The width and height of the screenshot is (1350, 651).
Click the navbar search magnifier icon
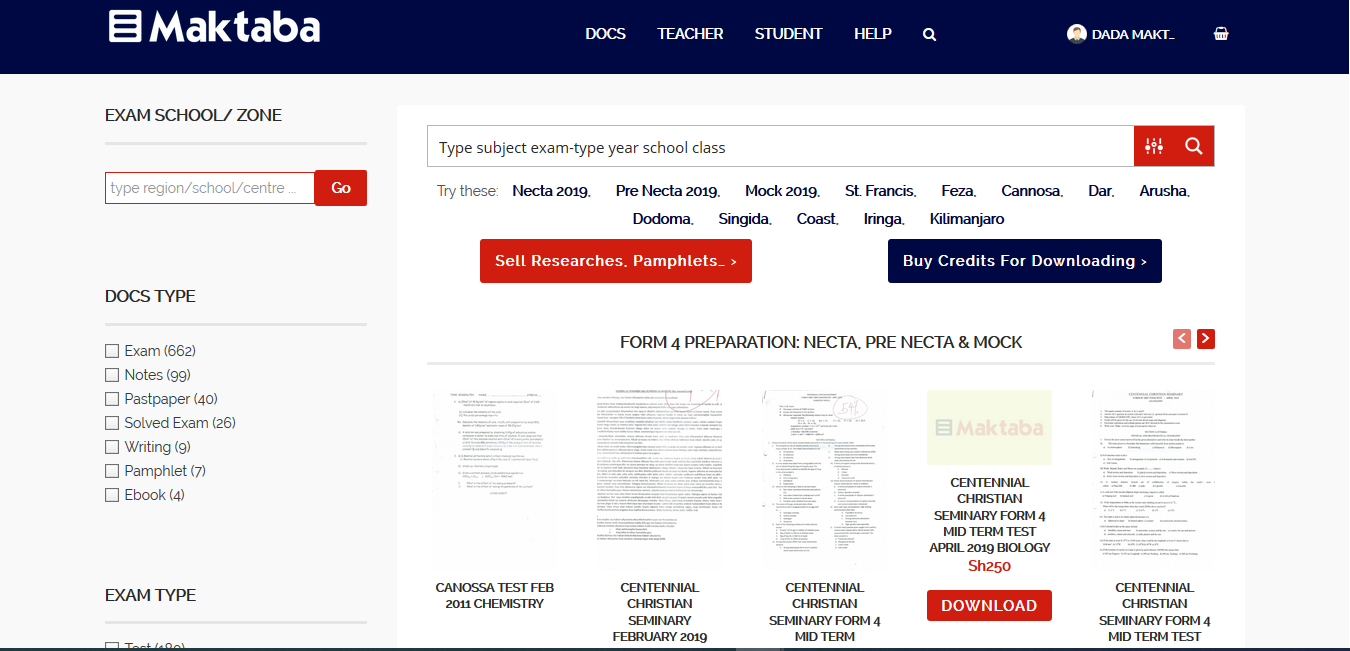[929, 34]
